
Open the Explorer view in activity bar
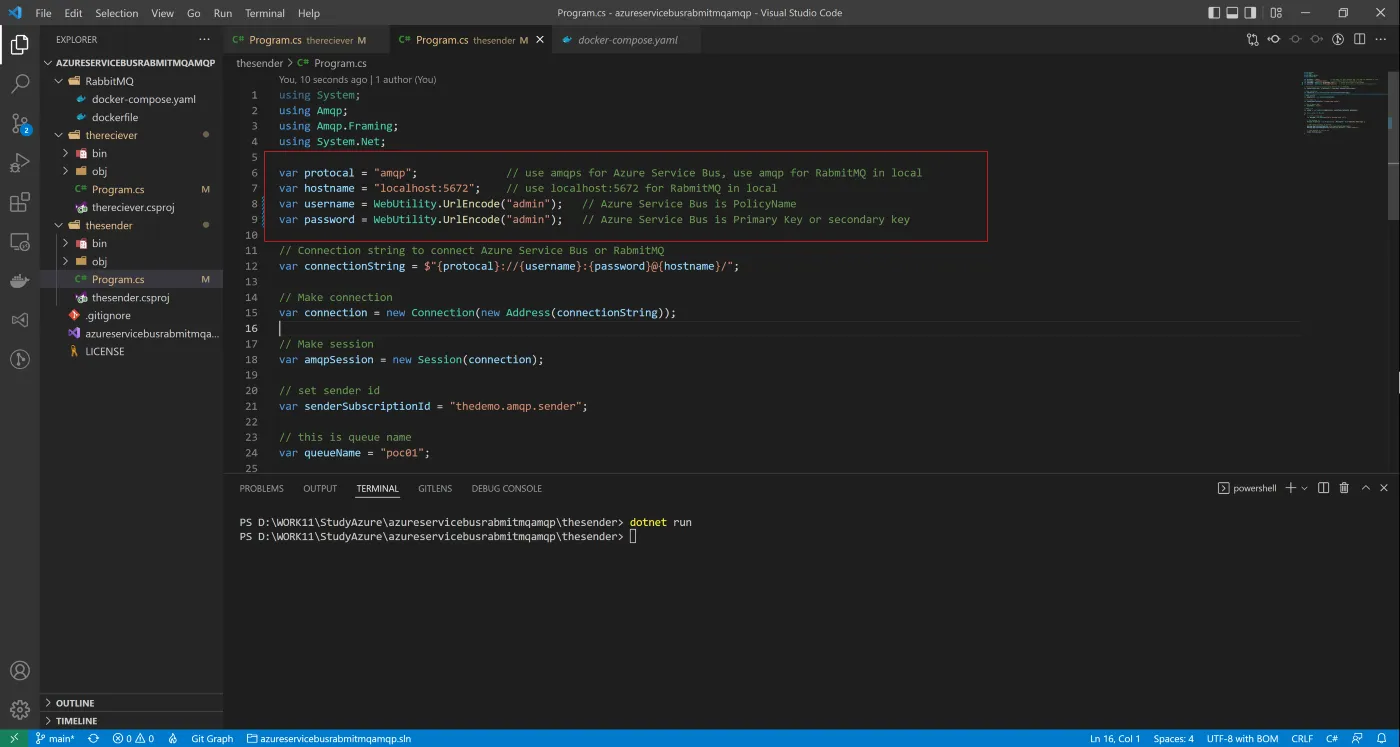pyautogui.click(x=19, y=44)
